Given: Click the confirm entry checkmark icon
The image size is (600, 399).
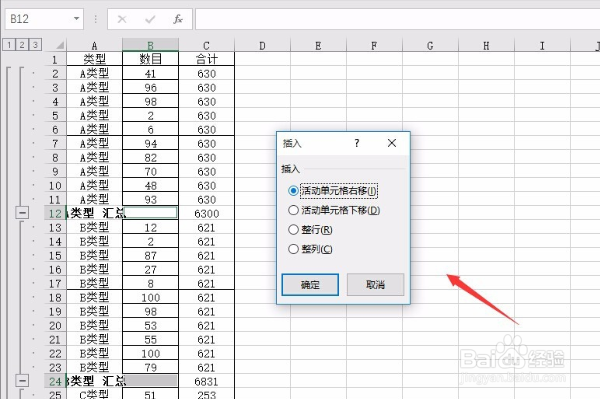Looking at the screenshot, I should 150,19.
